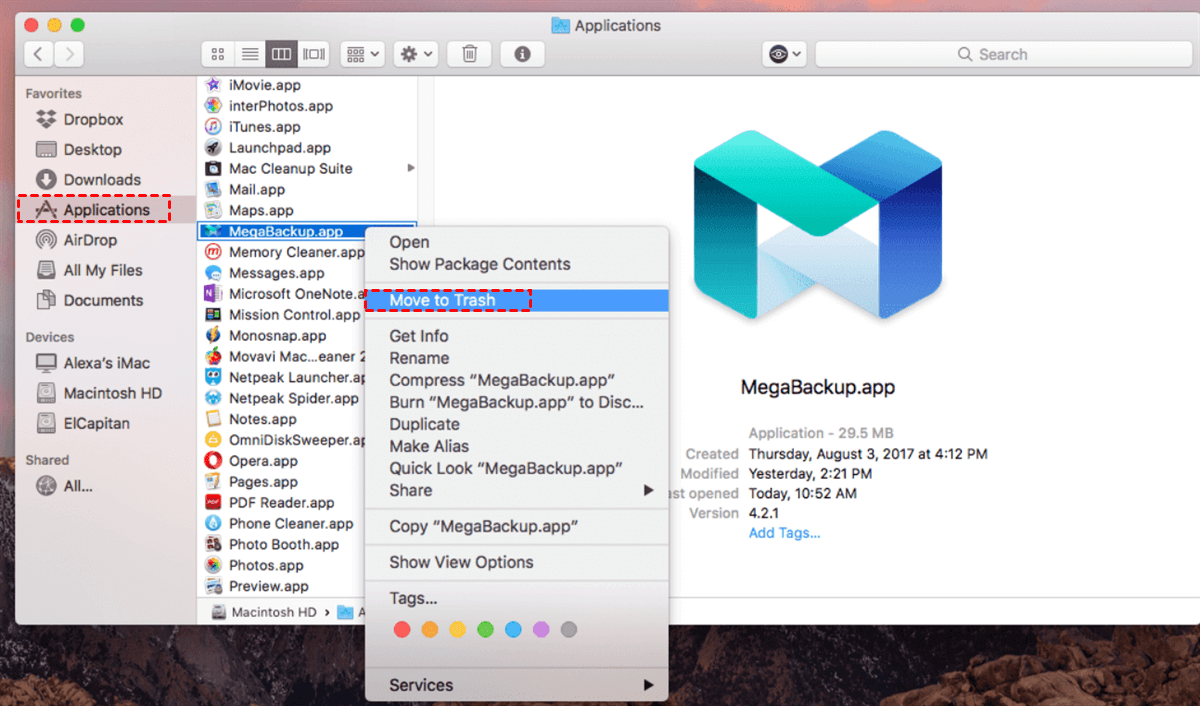Switch to cover flow view mode

click(x=314, y=54)
